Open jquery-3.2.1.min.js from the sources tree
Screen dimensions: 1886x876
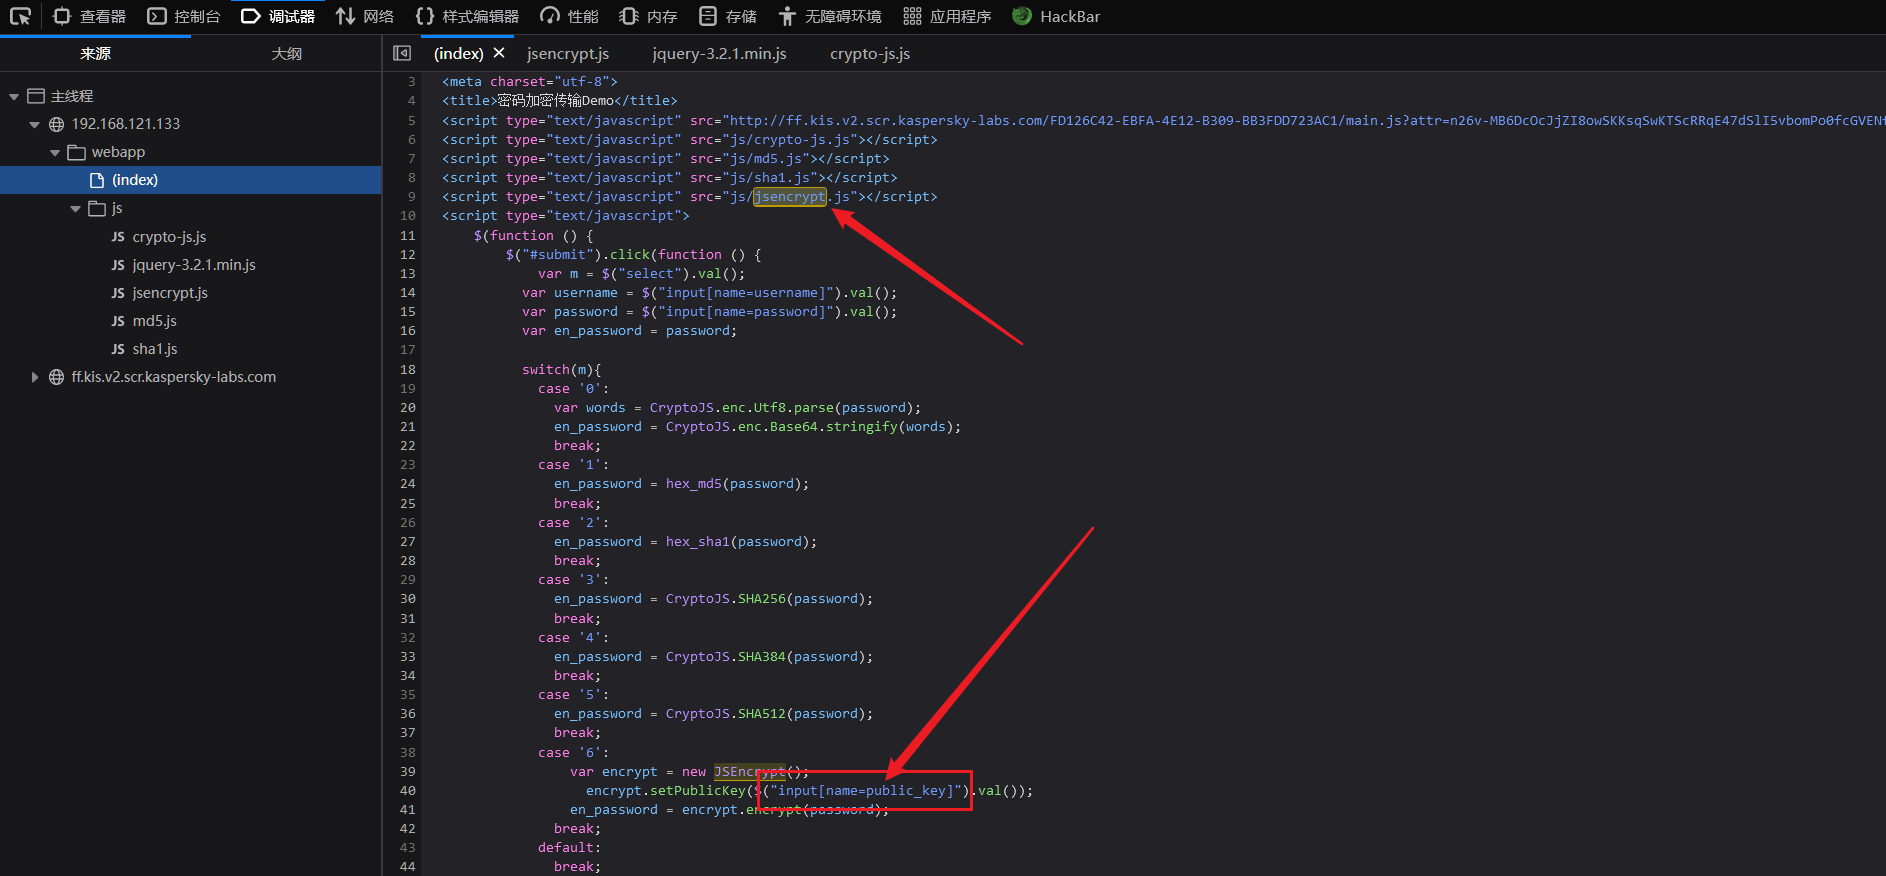coord(194,265)
